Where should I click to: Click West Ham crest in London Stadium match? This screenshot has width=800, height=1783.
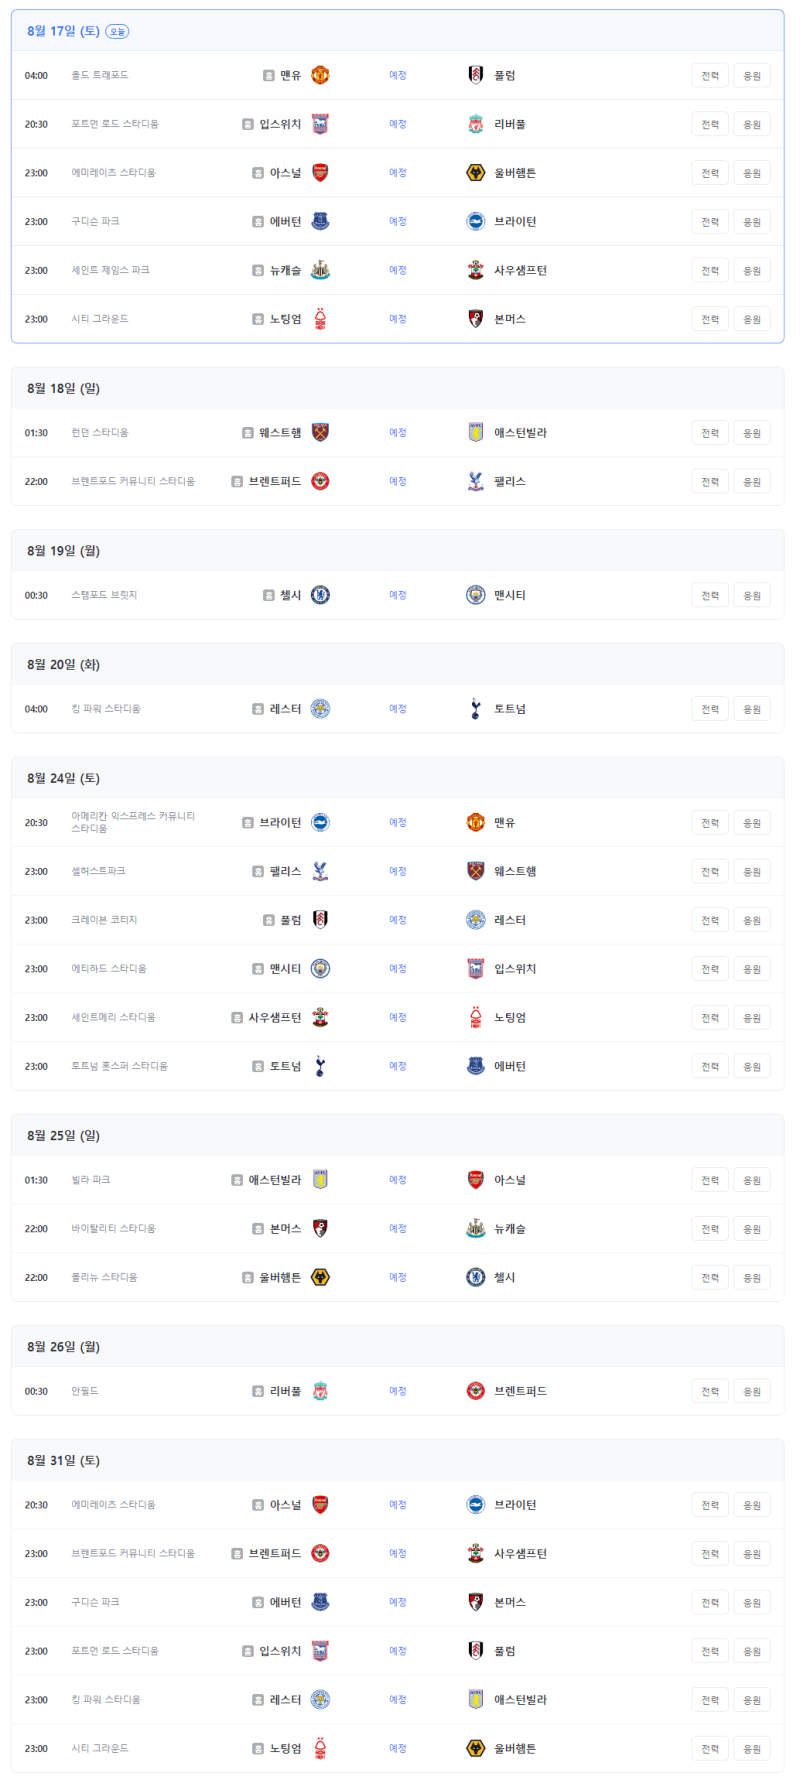pos(320,432)
